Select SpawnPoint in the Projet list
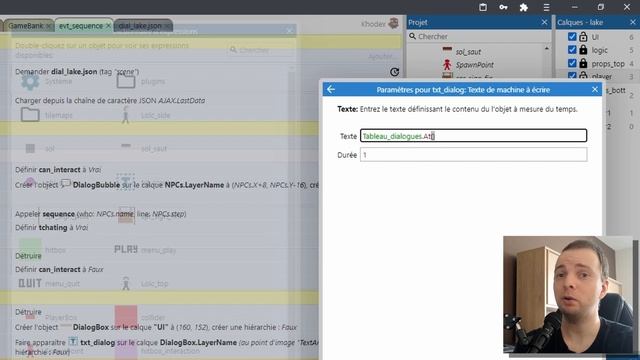The height and width of the screenshot is (360, 640). (475, 65)
